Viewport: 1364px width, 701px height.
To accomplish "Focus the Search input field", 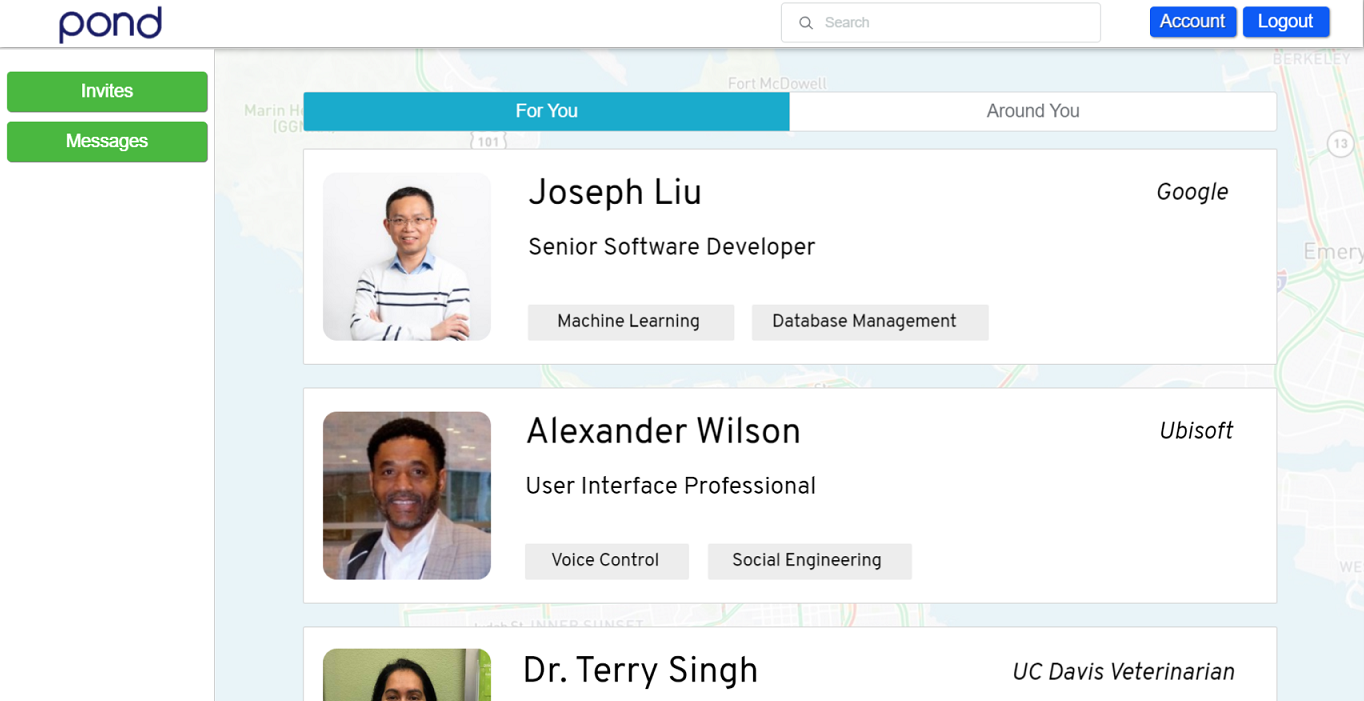I will [x=940, y=23].
